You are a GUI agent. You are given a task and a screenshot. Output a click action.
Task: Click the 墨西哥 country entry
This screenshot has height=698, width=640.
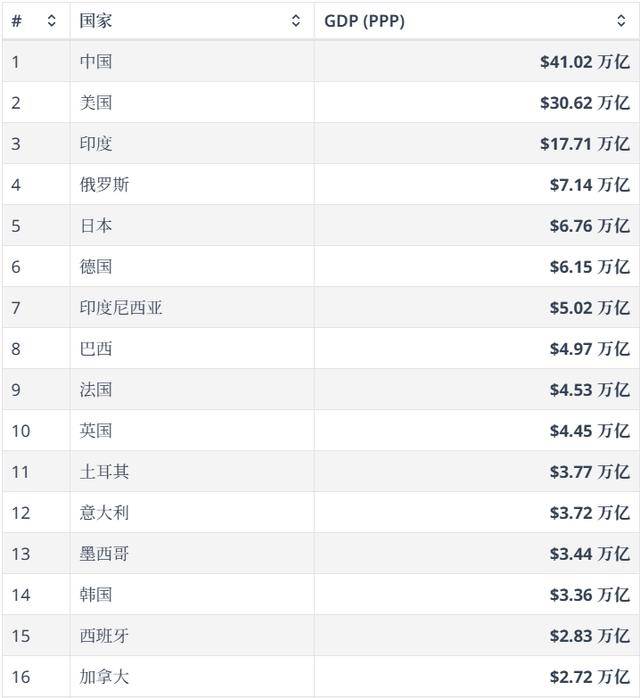104,554
